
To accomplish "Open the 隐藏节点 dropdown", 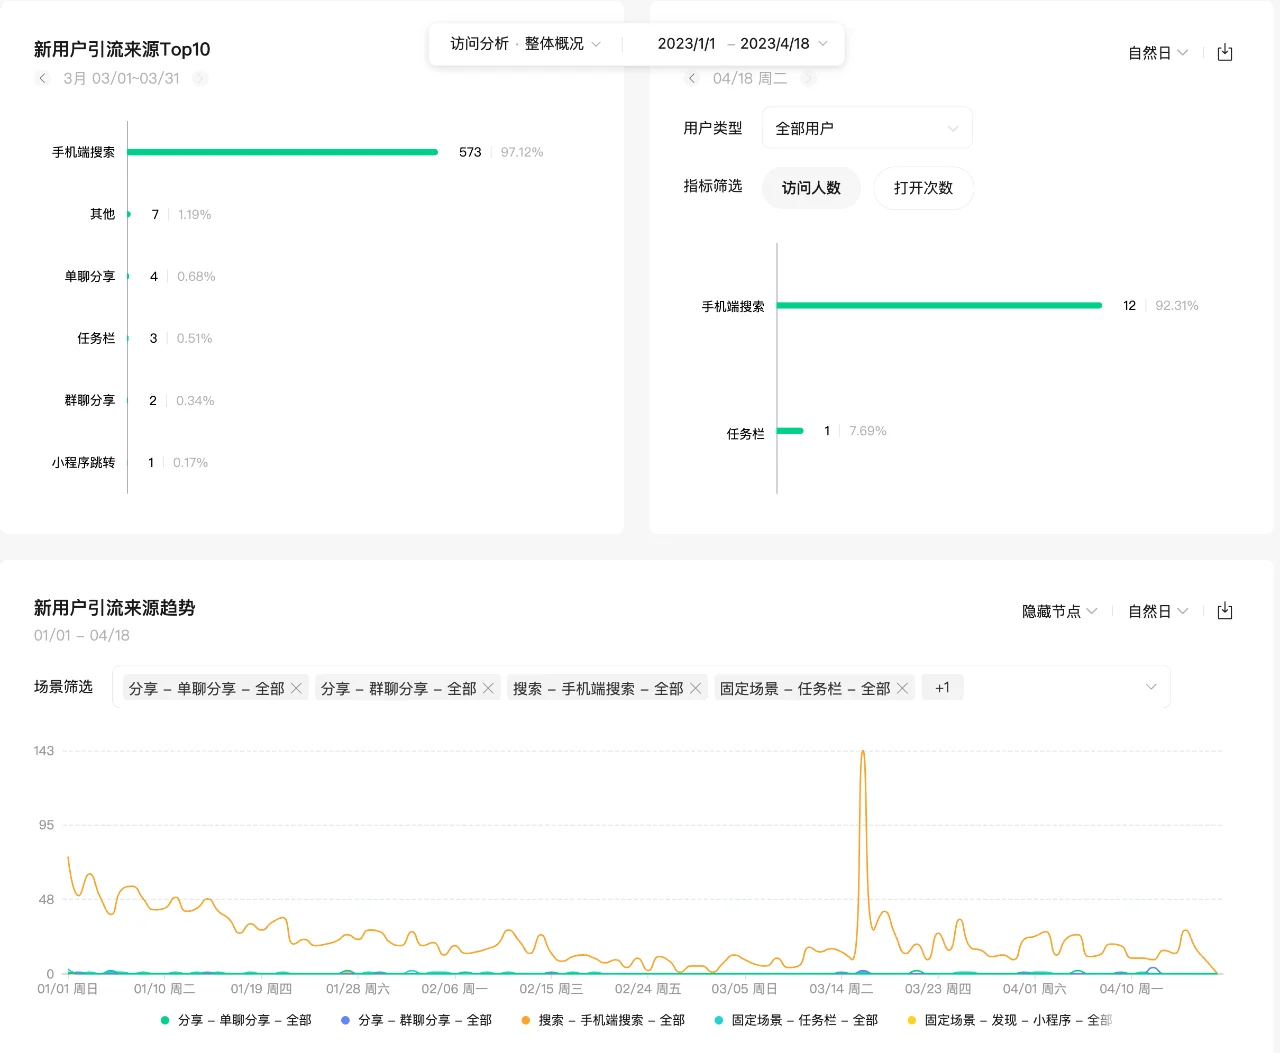I will [1057, 611].
